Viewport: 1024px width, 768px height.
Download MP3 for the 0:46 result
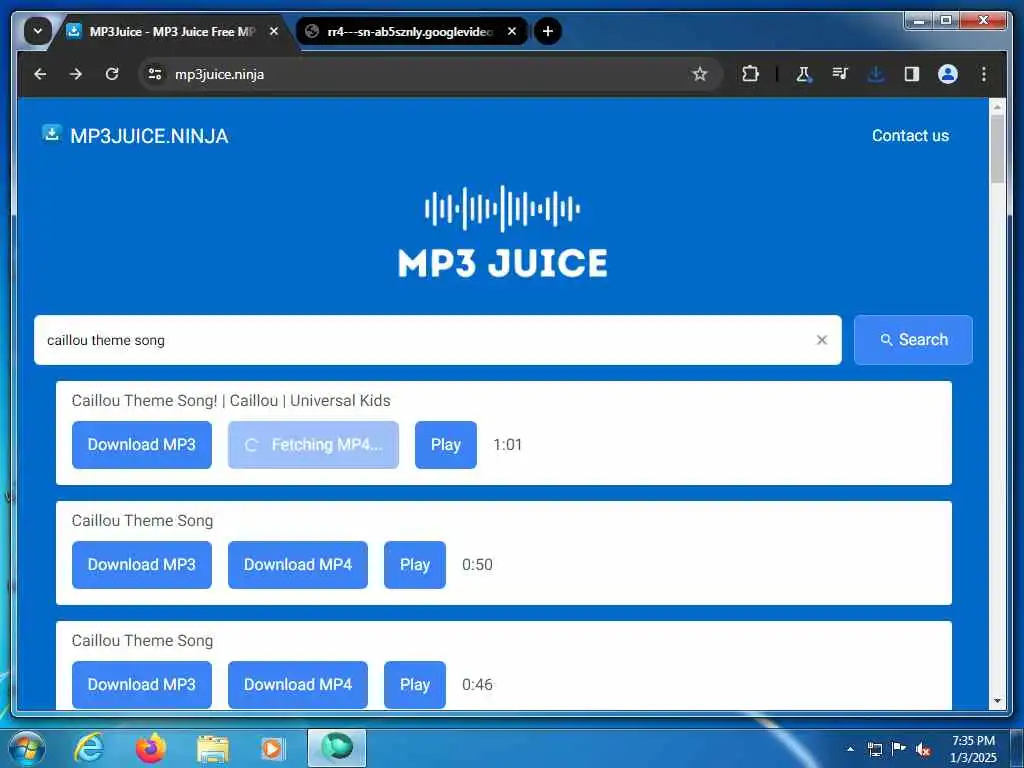click(x=142, y=684)
